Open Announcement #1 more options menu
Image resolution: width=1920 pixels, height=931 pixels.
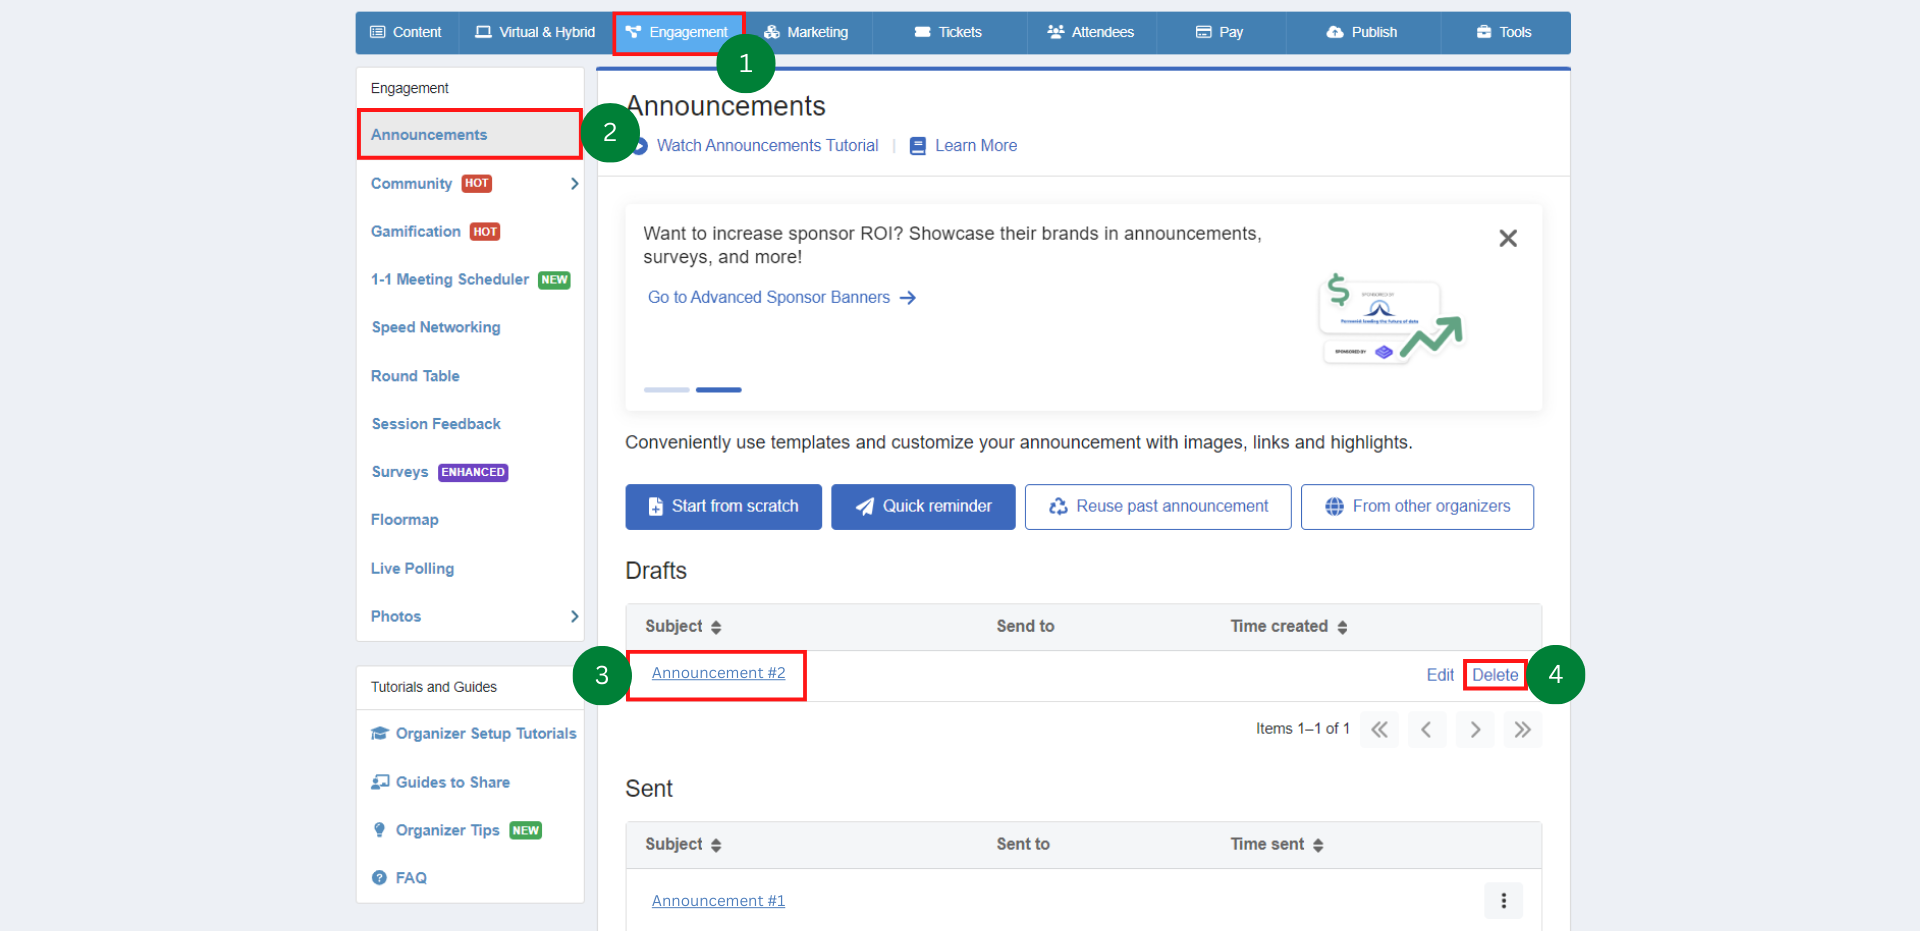(x=1503, y=901)
